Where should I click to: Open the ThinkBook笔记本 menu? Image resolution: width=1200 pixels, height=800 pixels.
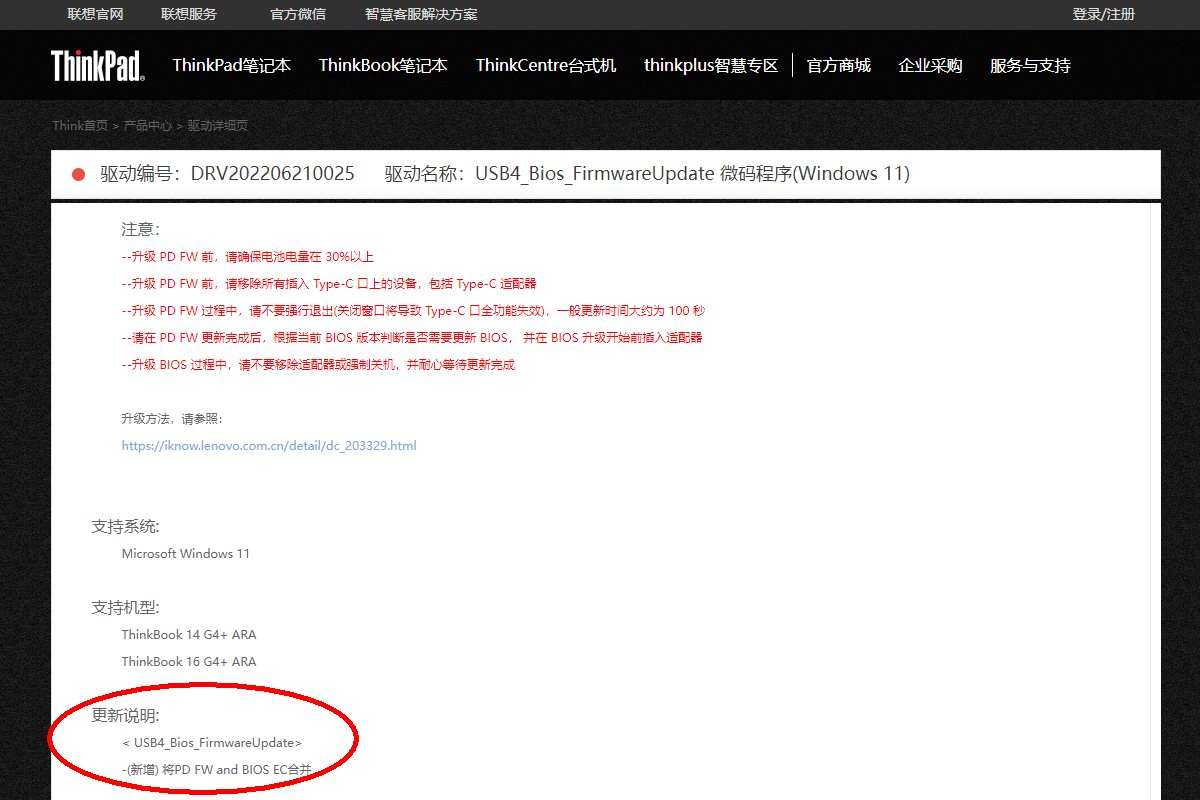tap(383, 65)
